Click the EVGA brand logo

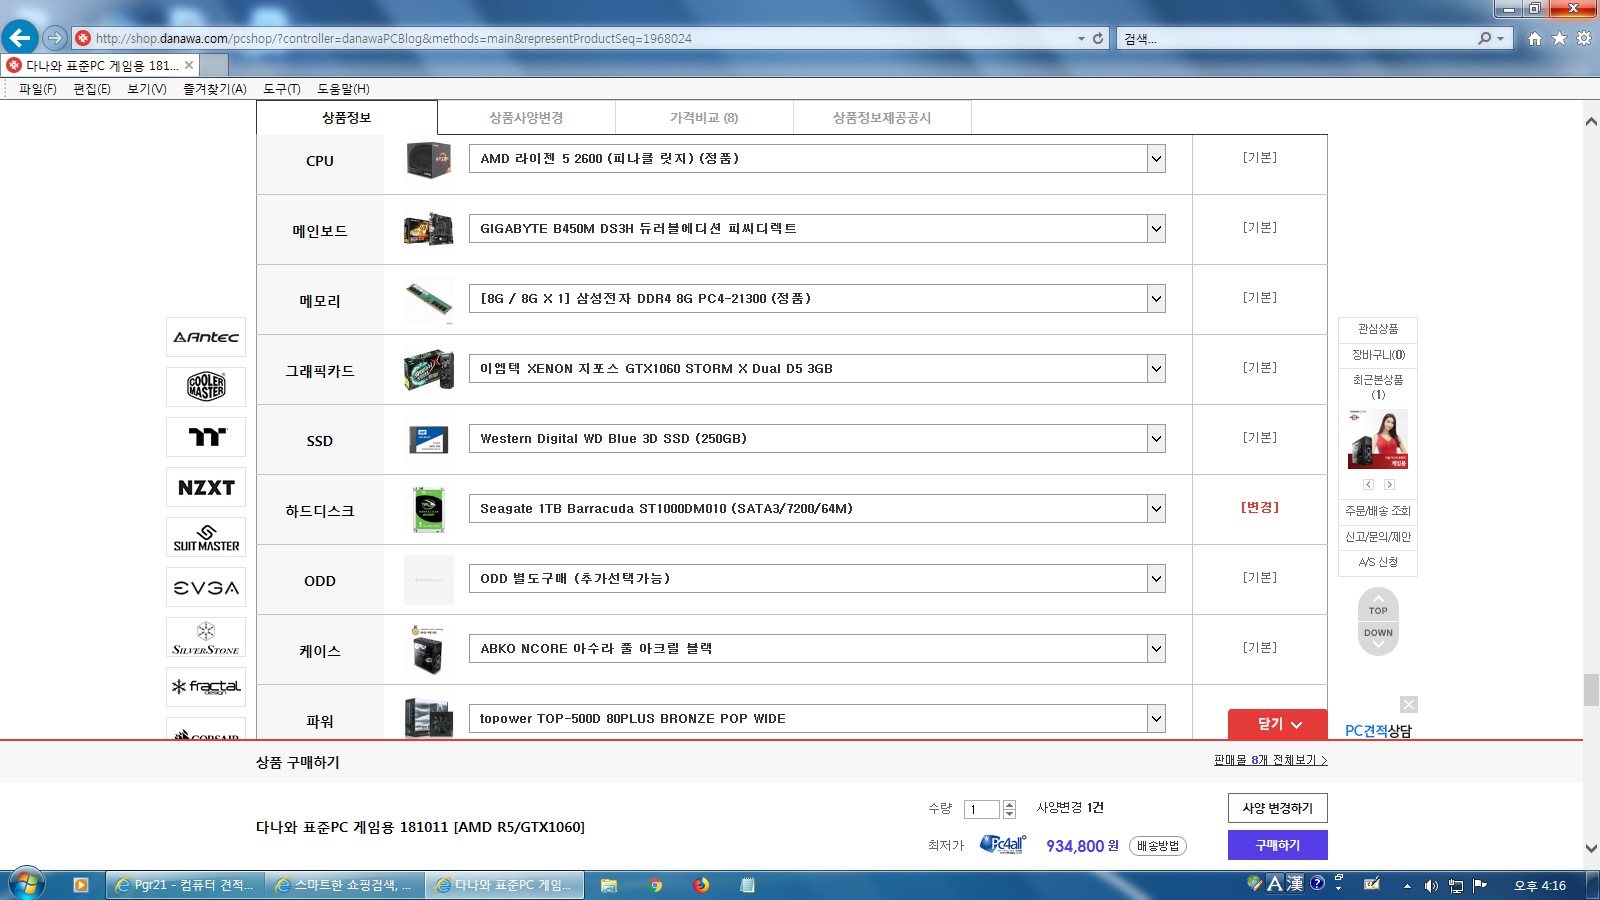206,587
